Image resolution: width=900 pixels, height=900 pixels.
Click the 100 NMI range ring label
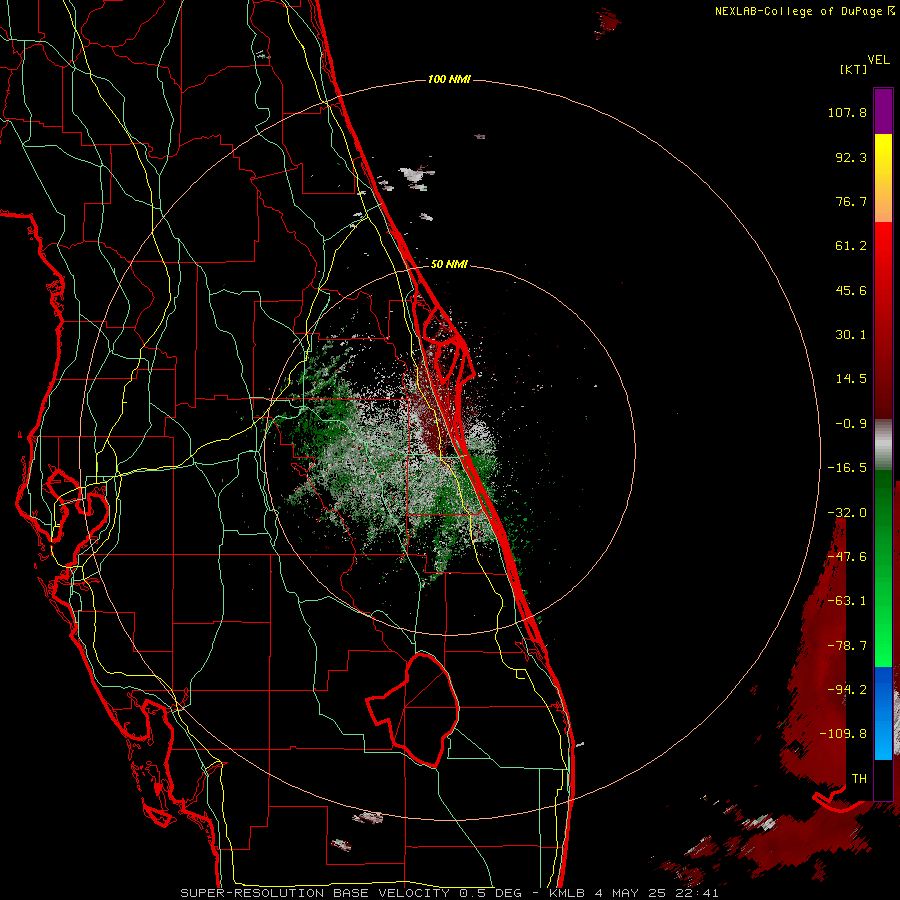(449, 79)
